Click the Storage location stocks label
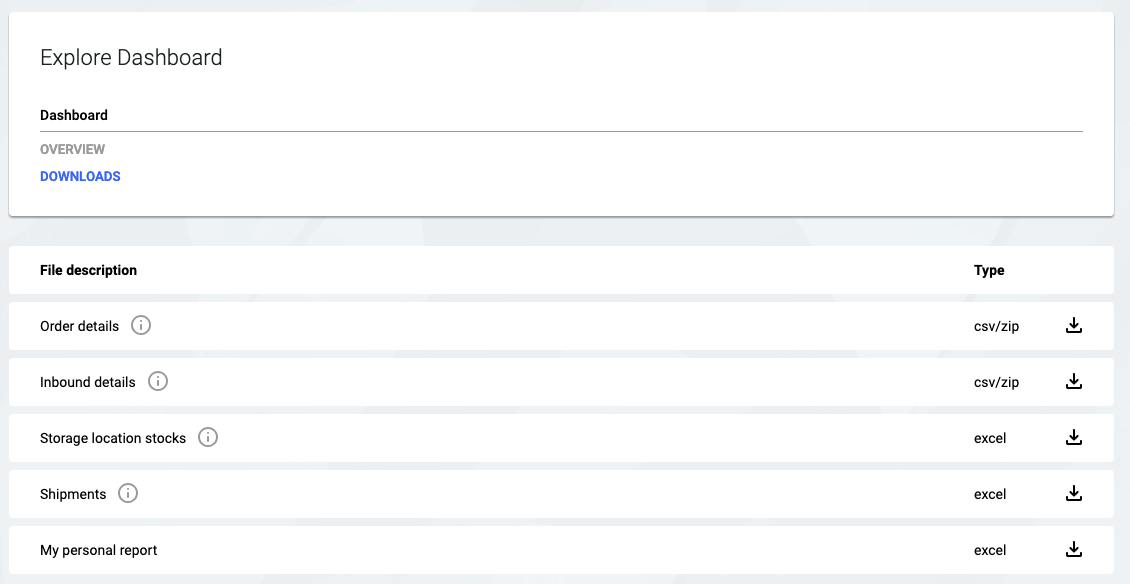The height and width of the screenshot is (584, 1130). [x=113, y=438]
